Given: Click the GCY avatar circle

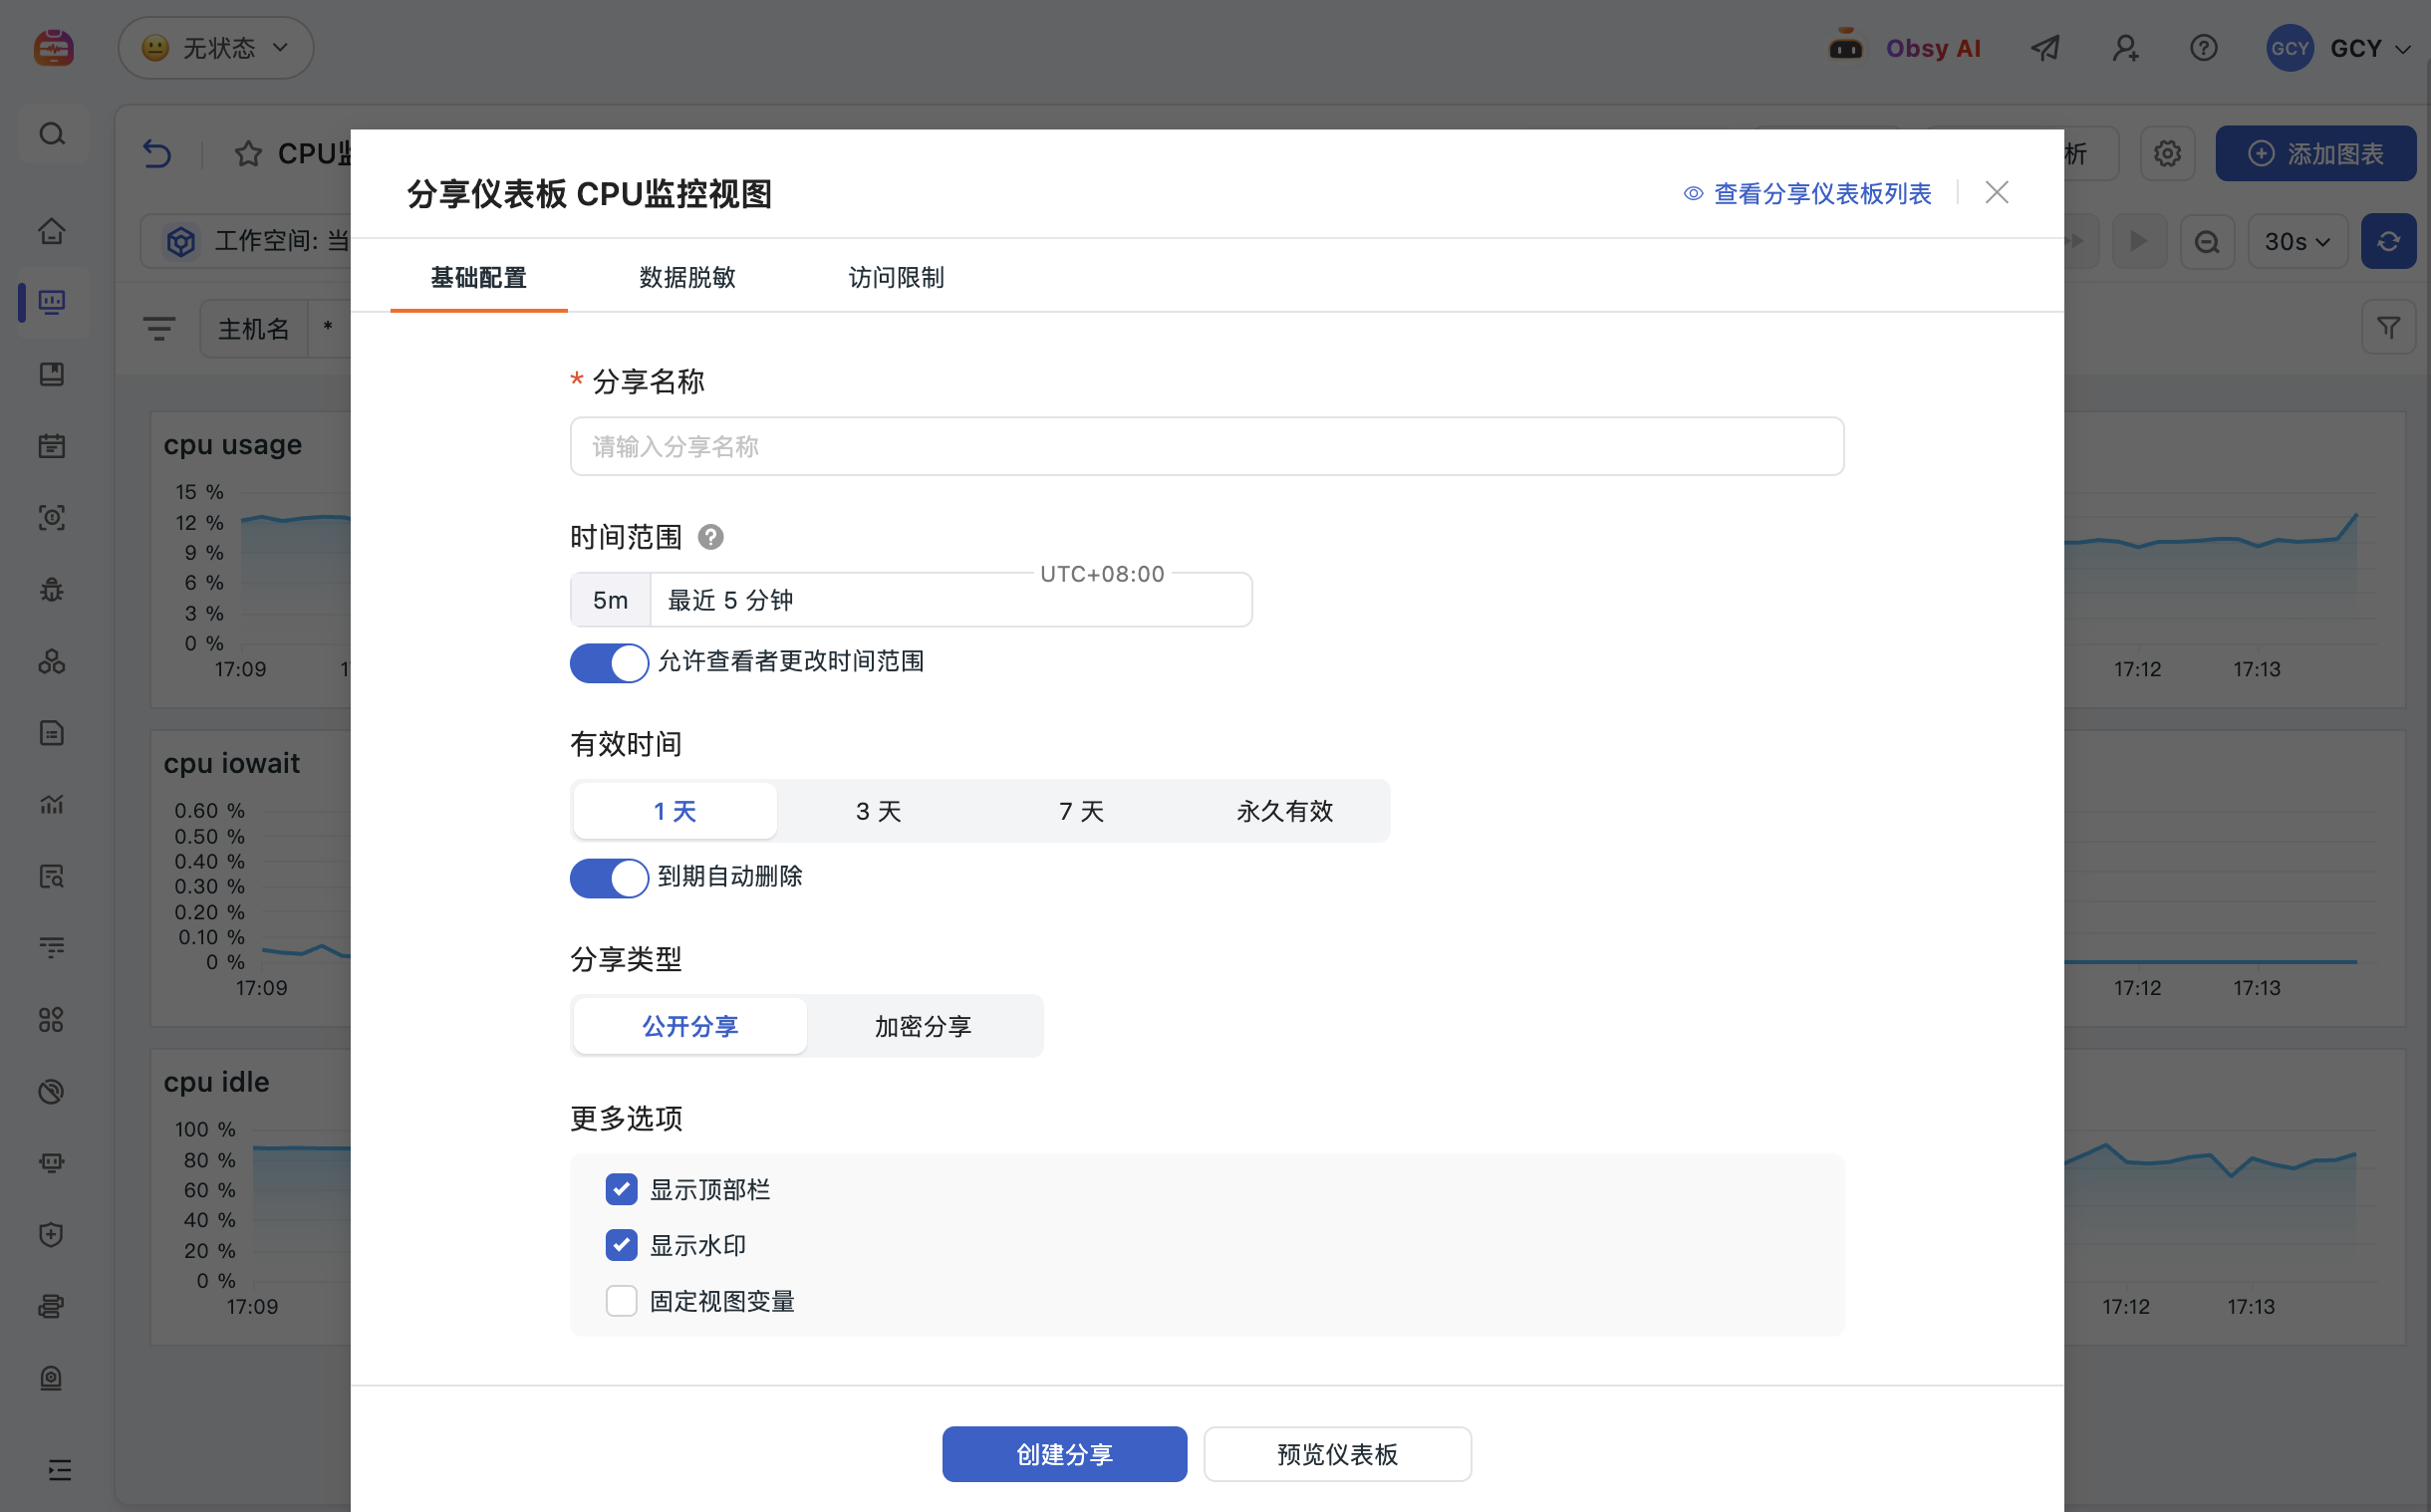Looking at the screenshot, I should coord(2289,48).
